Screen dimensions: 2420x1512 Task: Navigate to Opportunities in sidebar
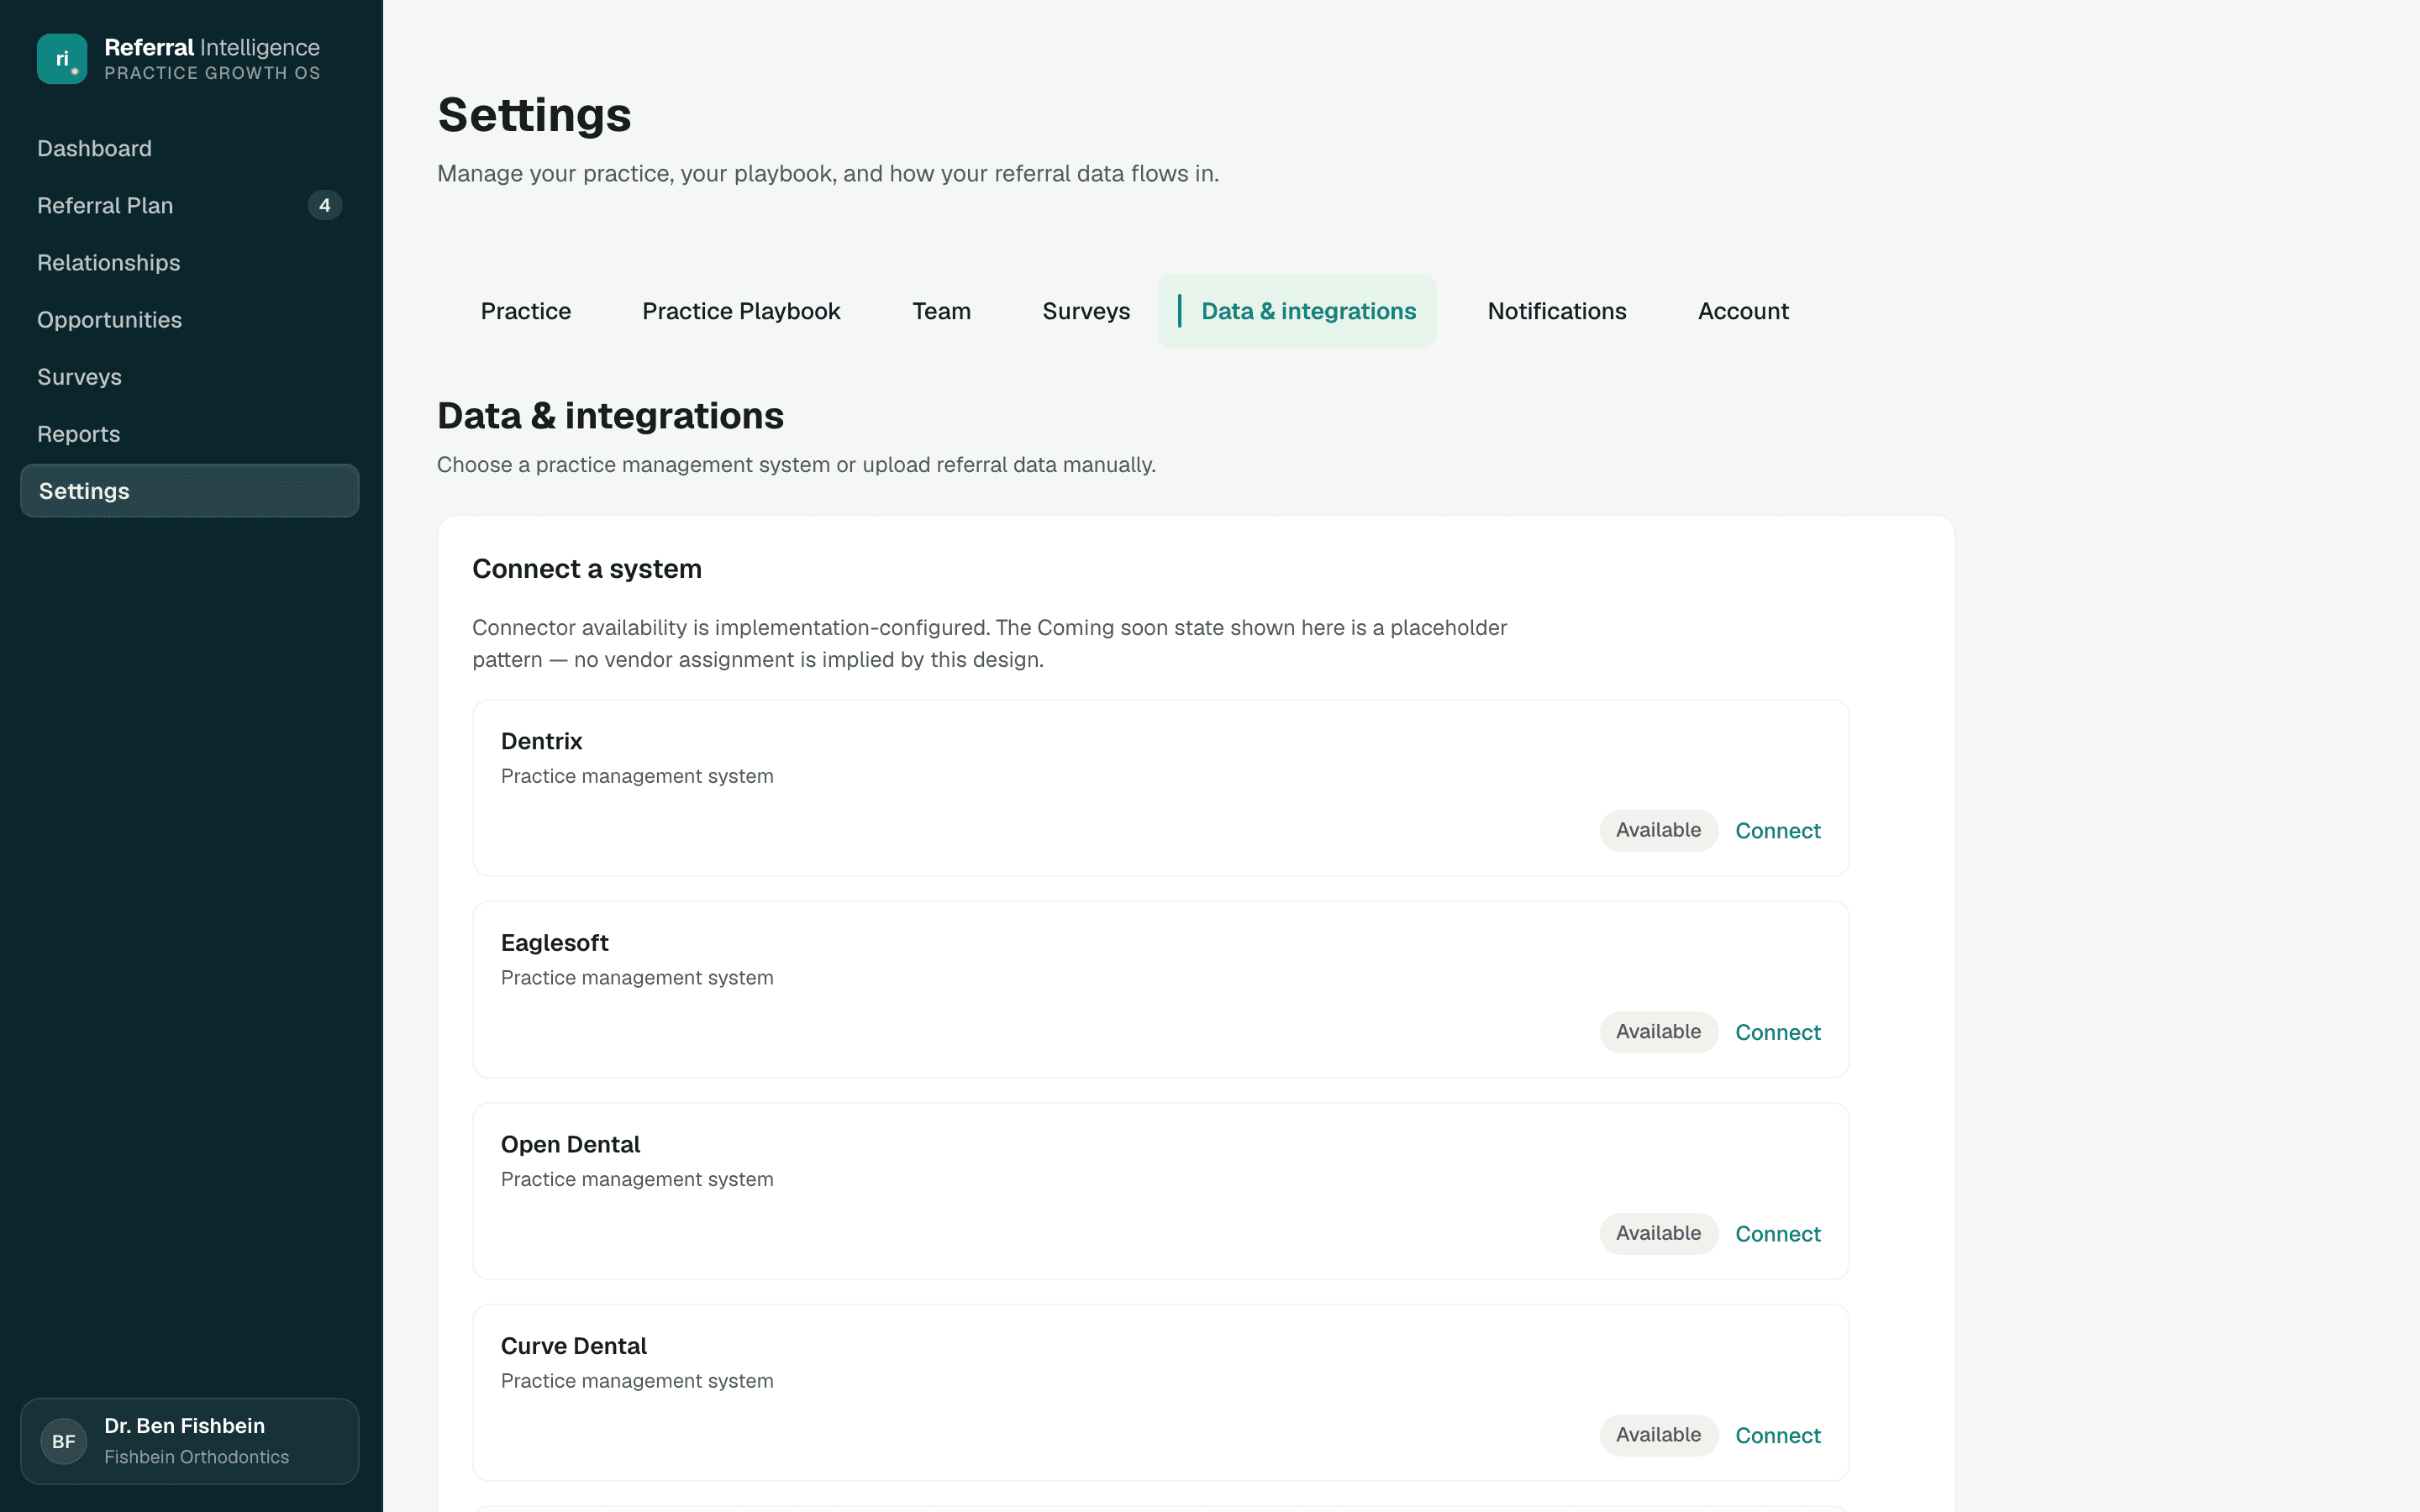[x=109, y=319]
